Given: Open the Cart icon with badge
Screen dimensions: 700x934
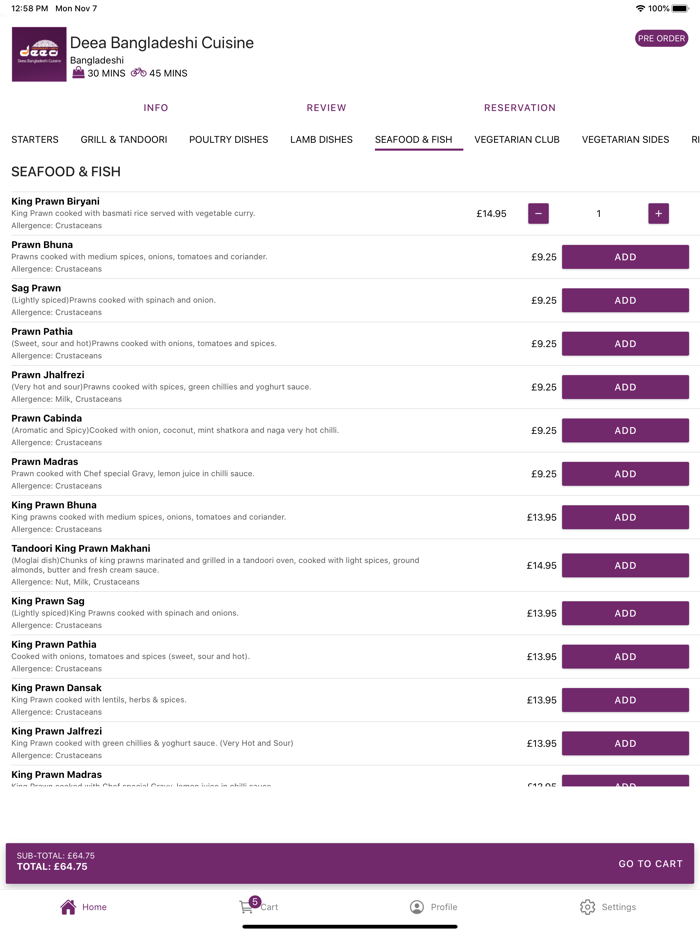Looking at the screenshot, I should pyautogui.click(x=247, y=906).
